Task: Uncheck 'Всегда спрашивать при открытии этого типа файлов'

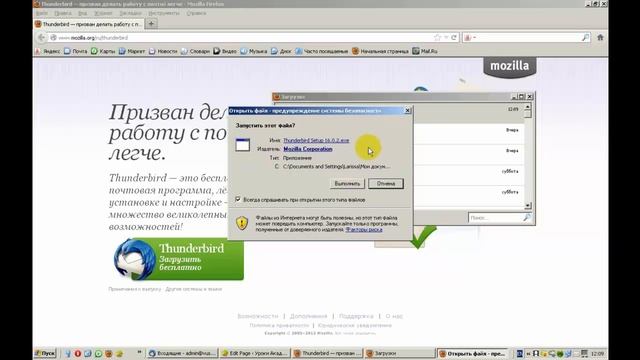Action: tap(238, 200)
